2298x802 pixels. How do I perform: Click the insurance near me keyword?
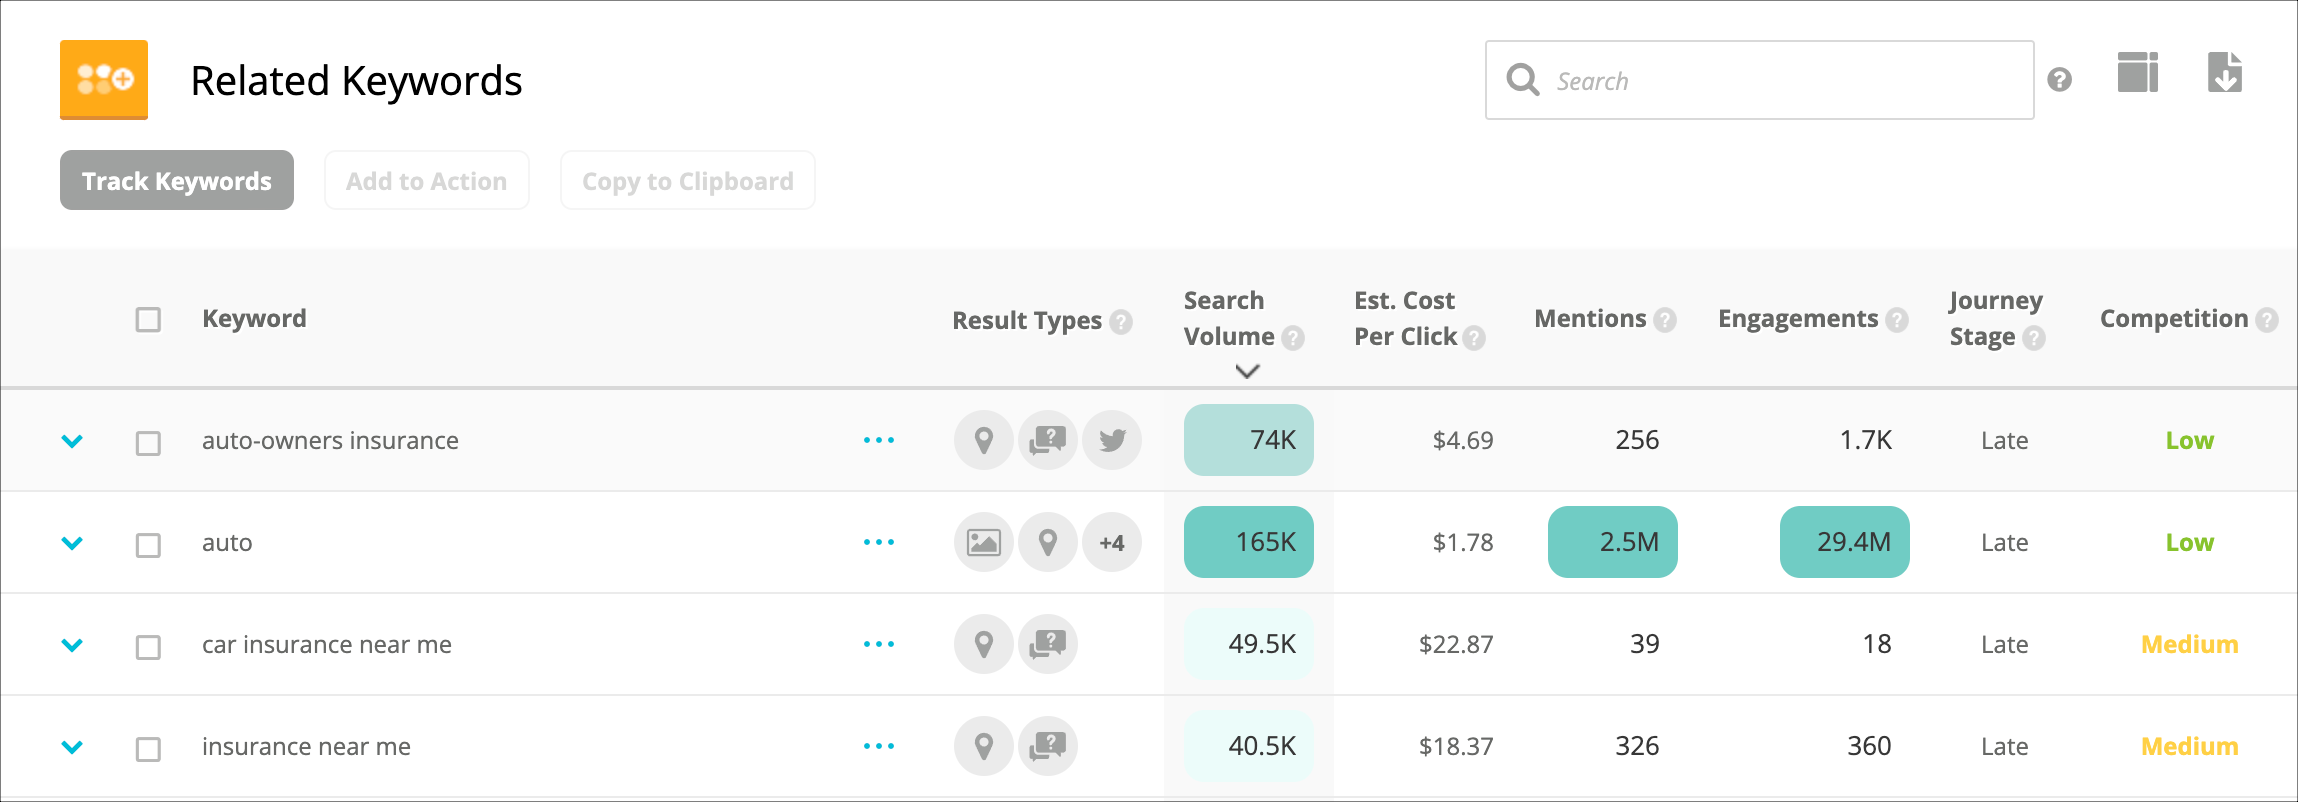[306, 747]
